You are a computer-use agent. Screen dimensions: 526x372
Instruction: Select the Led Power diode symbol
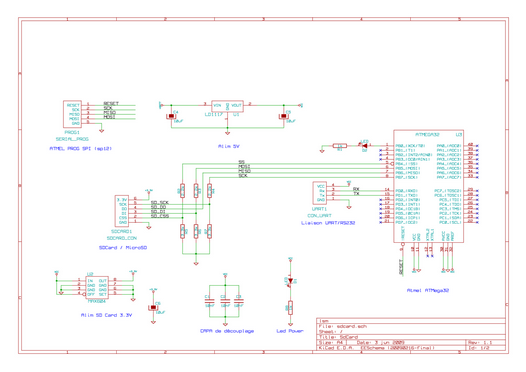pyautogui.click(x=291, y=281)
